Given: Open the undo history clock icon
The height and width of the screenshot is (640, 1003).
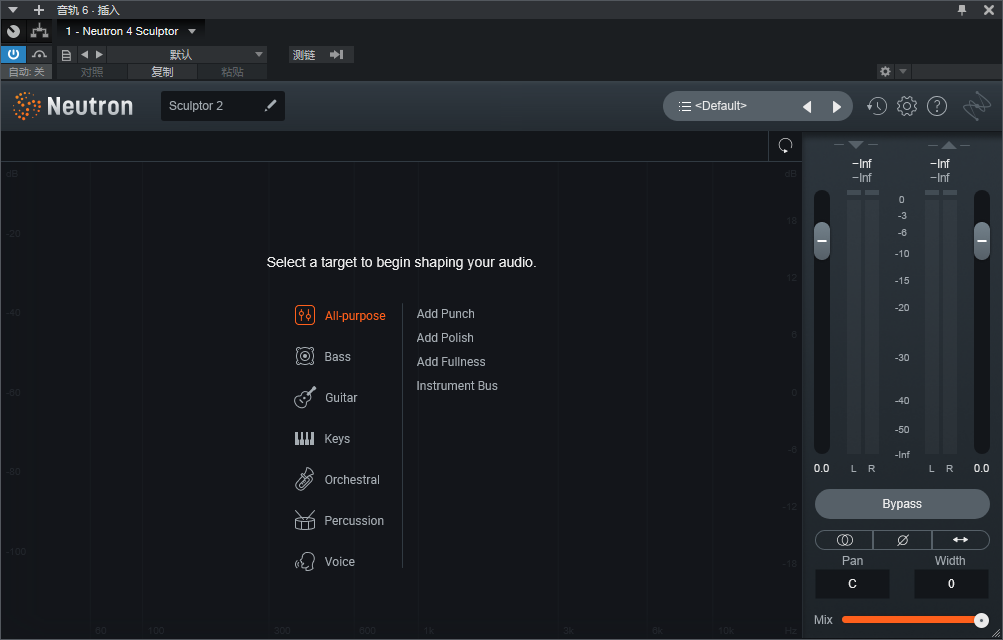Looking at the screenshot, I should tap(877, 106).
